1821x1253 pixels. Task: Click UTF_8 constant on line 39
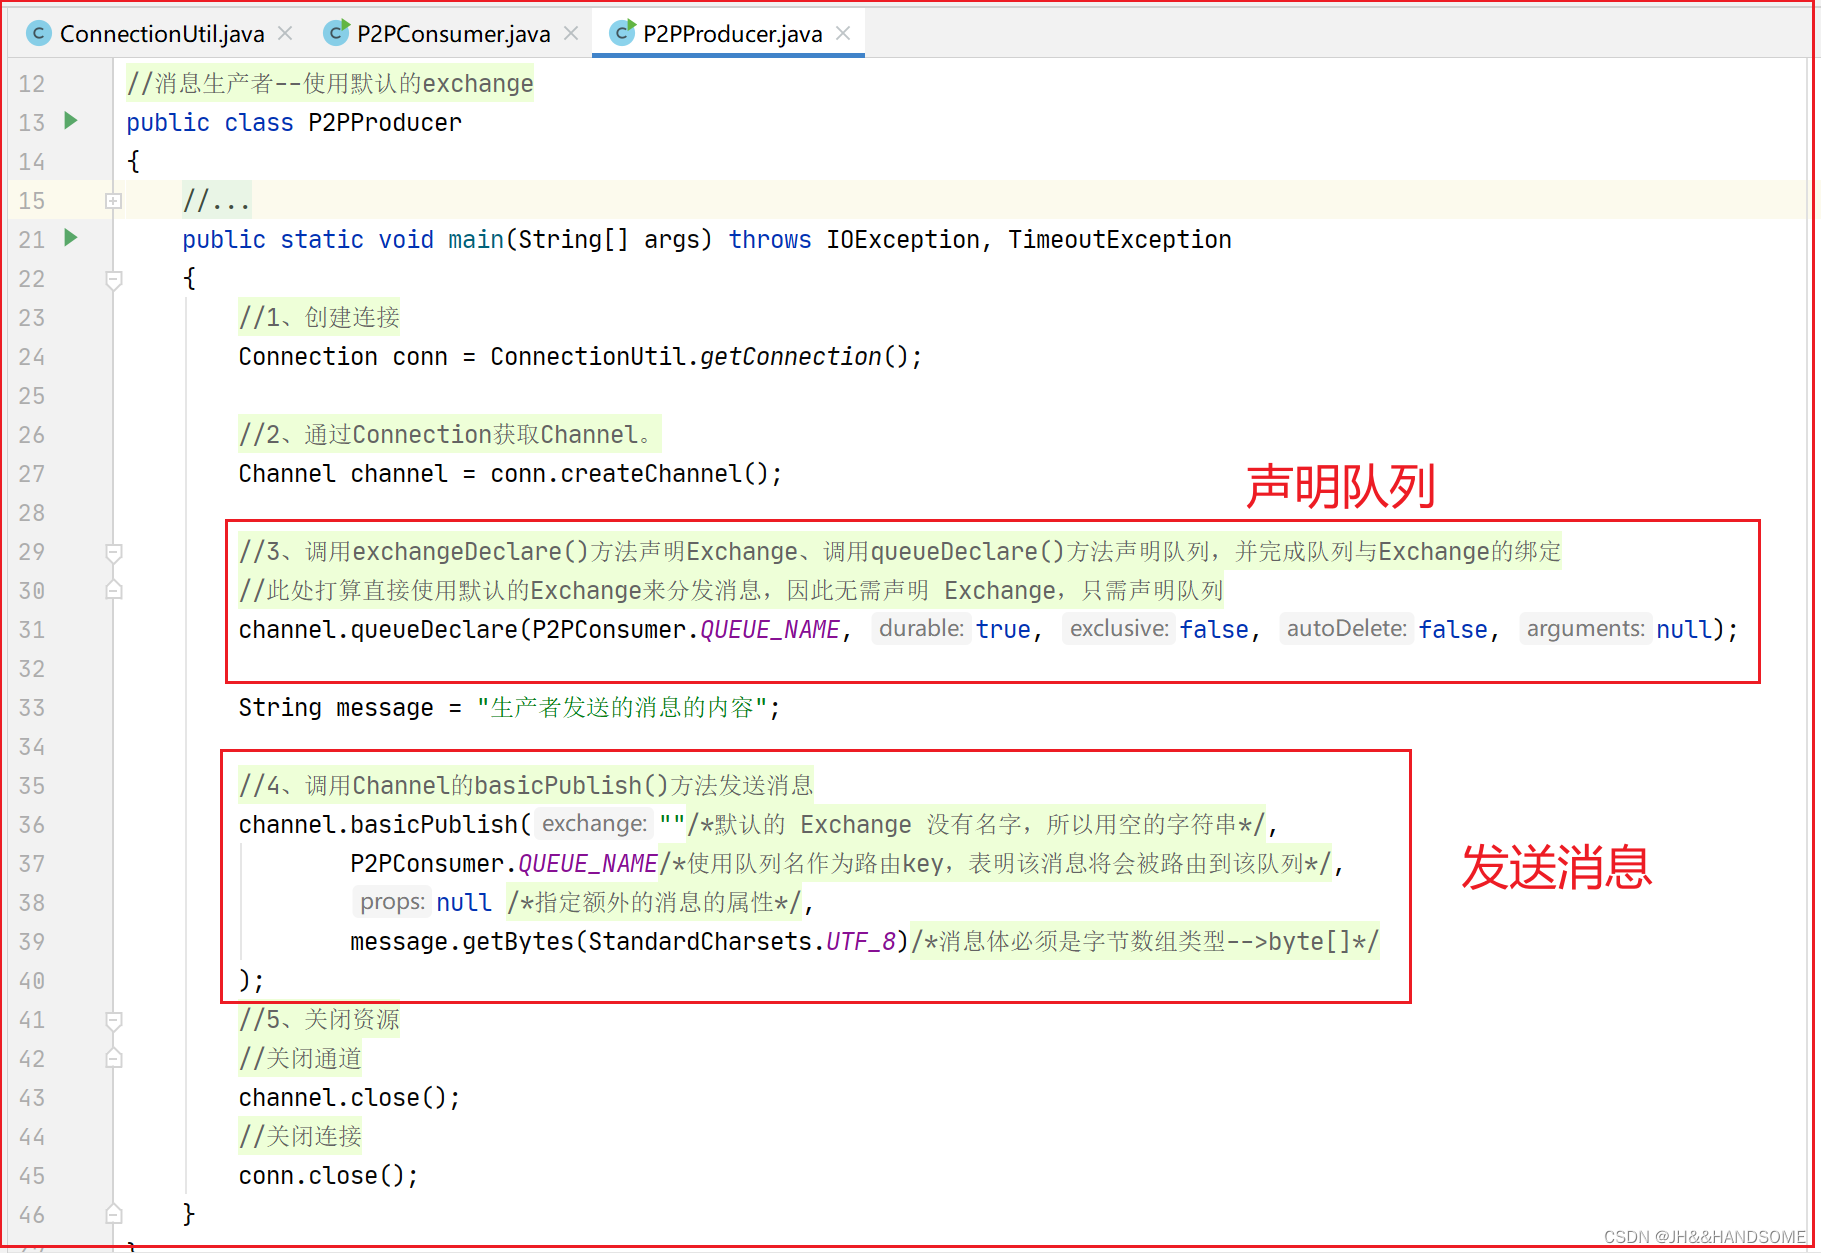tap(860, 942)
